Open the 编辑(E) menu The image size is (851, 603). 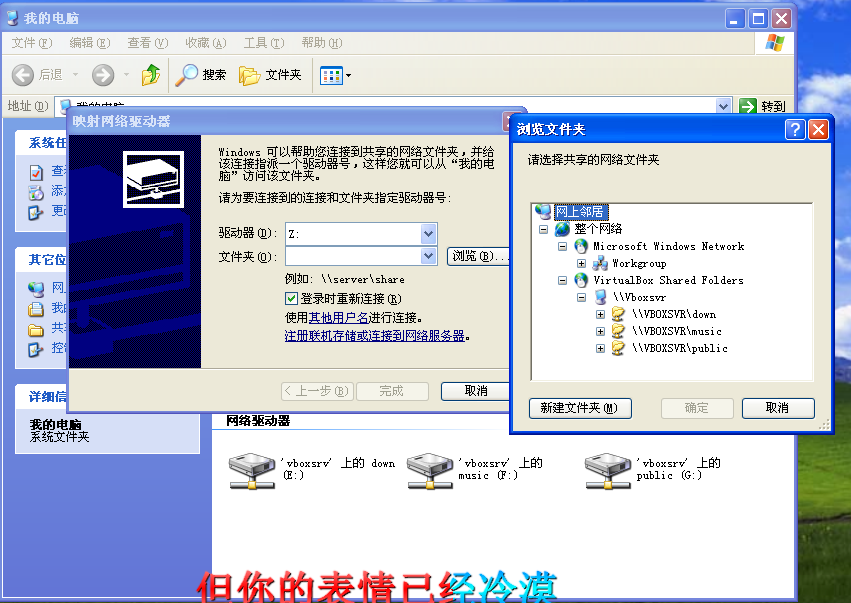coord(90,43)
